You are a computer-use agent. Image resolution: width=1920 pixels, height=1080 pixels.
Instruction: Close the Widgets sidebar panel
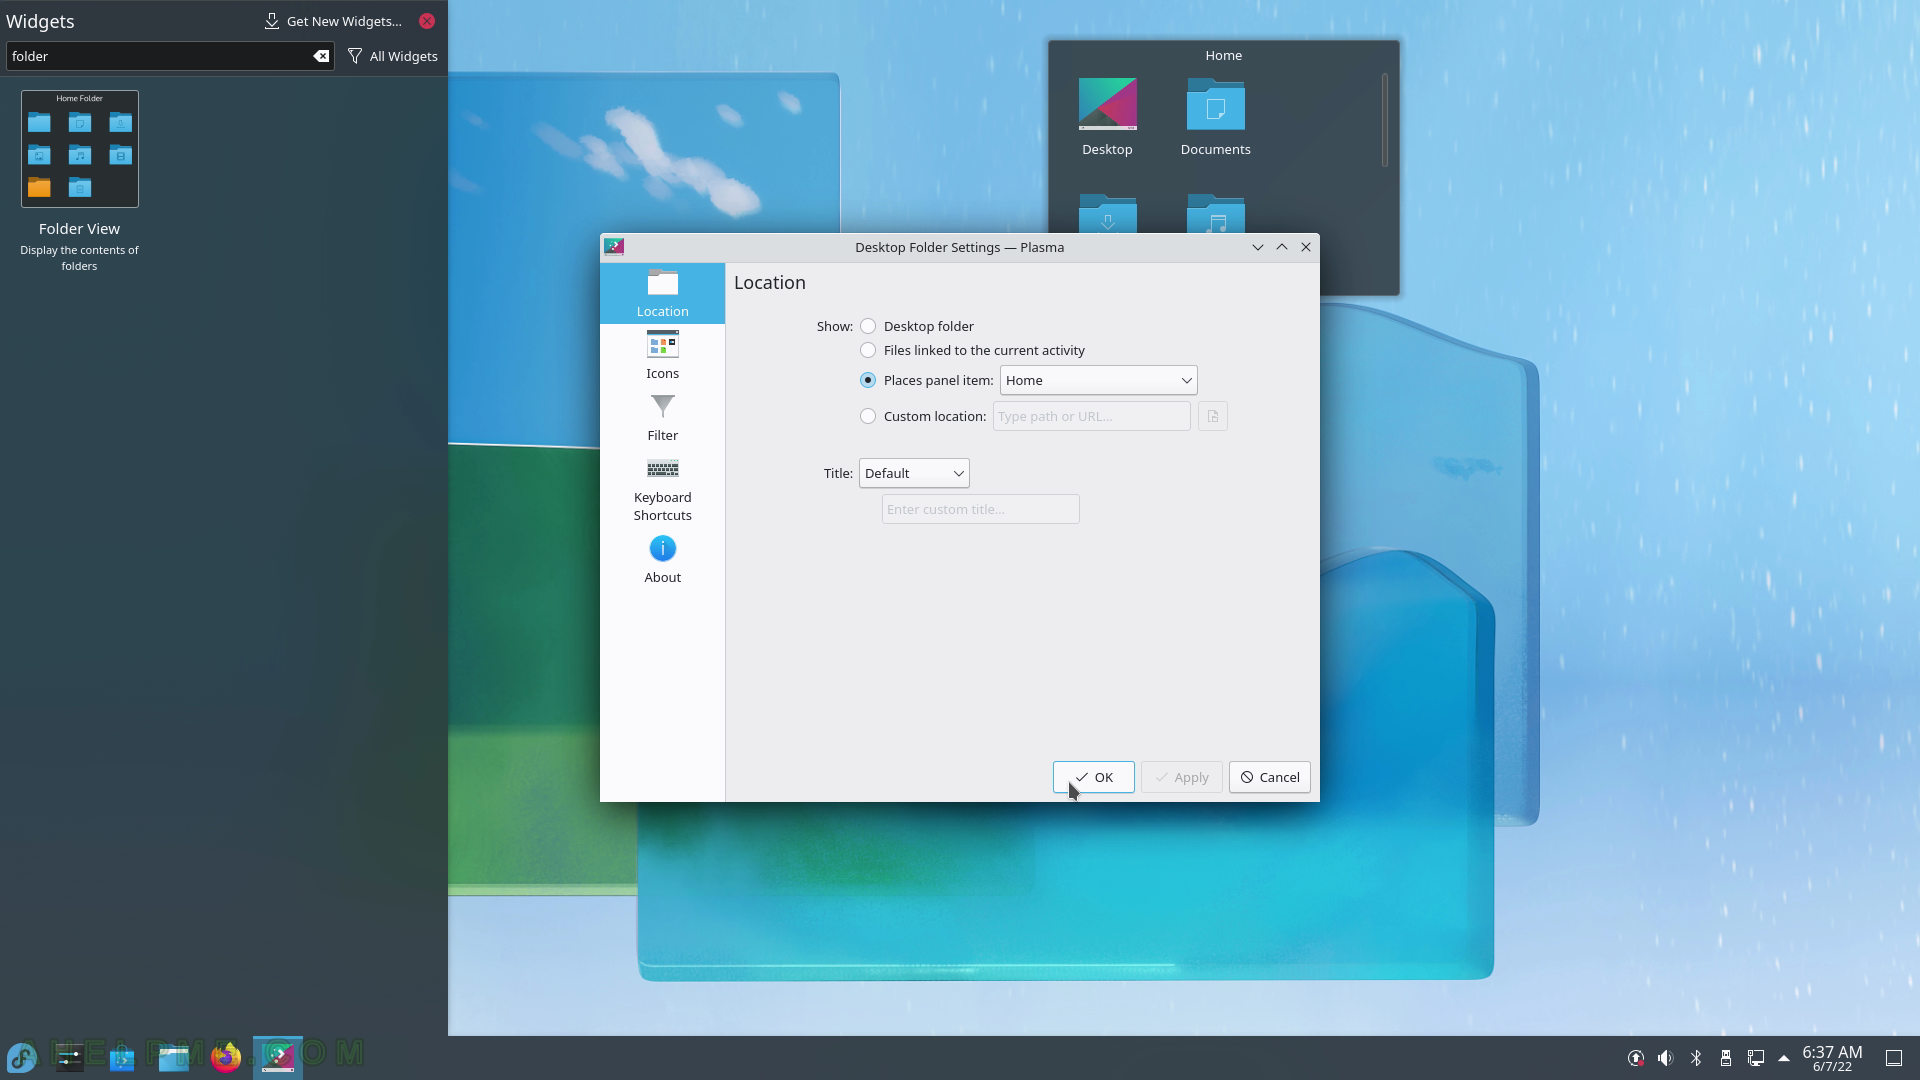point(427,21)
